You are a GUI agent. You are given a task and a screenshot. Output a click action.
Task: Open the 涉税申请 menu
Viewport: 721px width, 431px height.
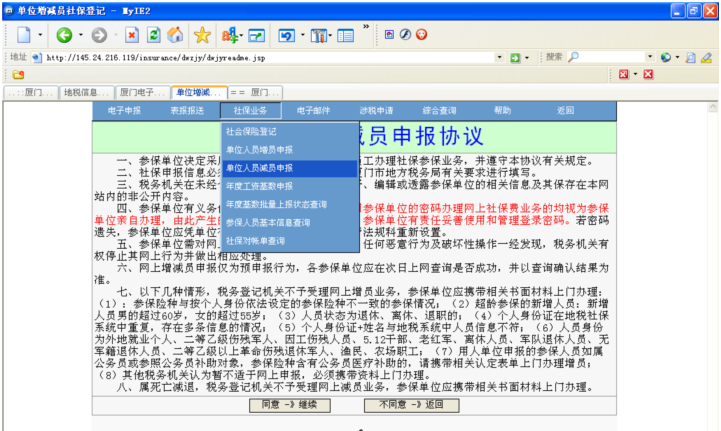376,111
